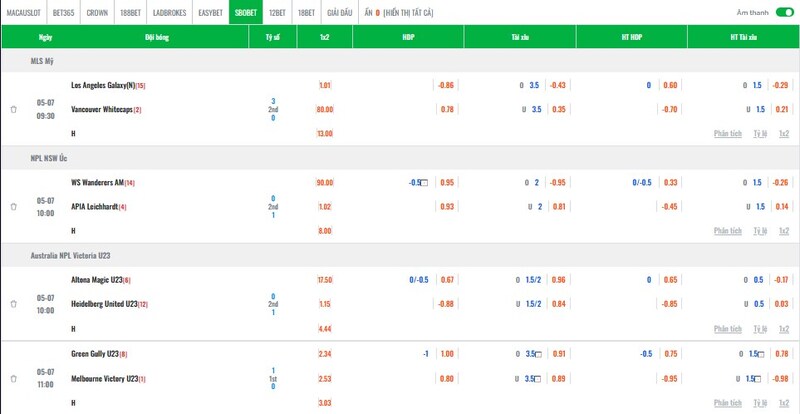Screen dimensions: 800x414
Task: Click the HDP column header
Action: (408, 37)
